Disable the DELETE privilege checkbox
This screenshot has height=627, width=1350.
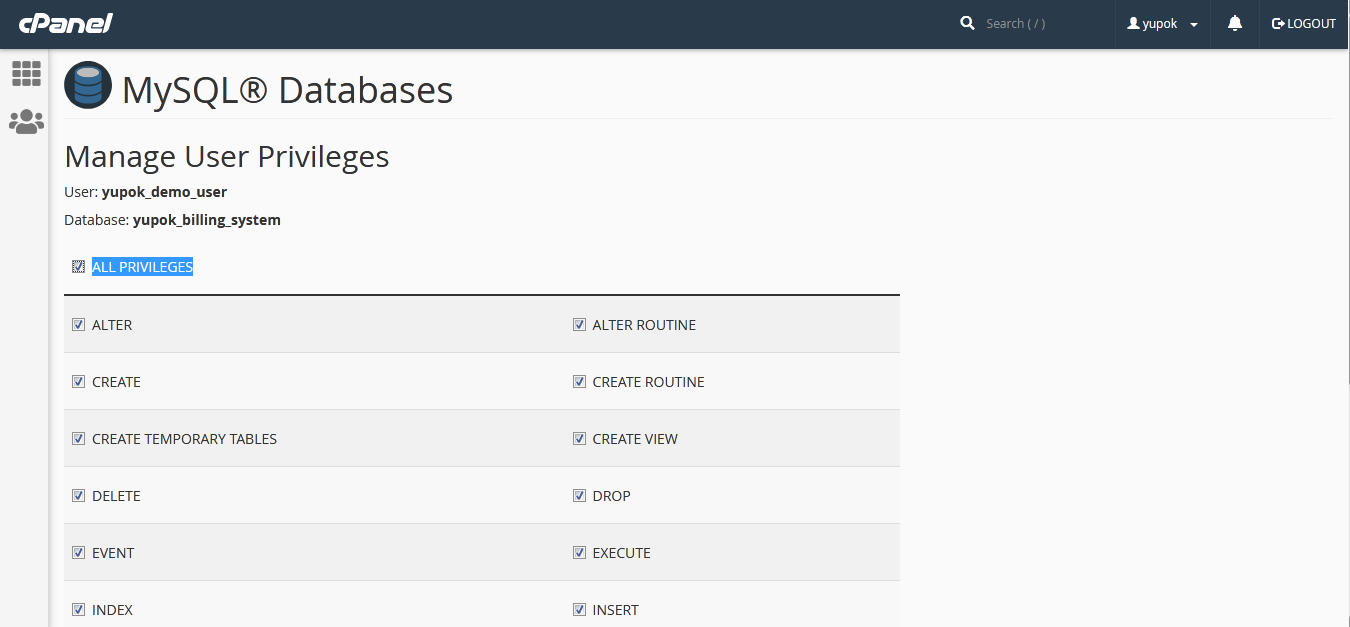(78, 496)
